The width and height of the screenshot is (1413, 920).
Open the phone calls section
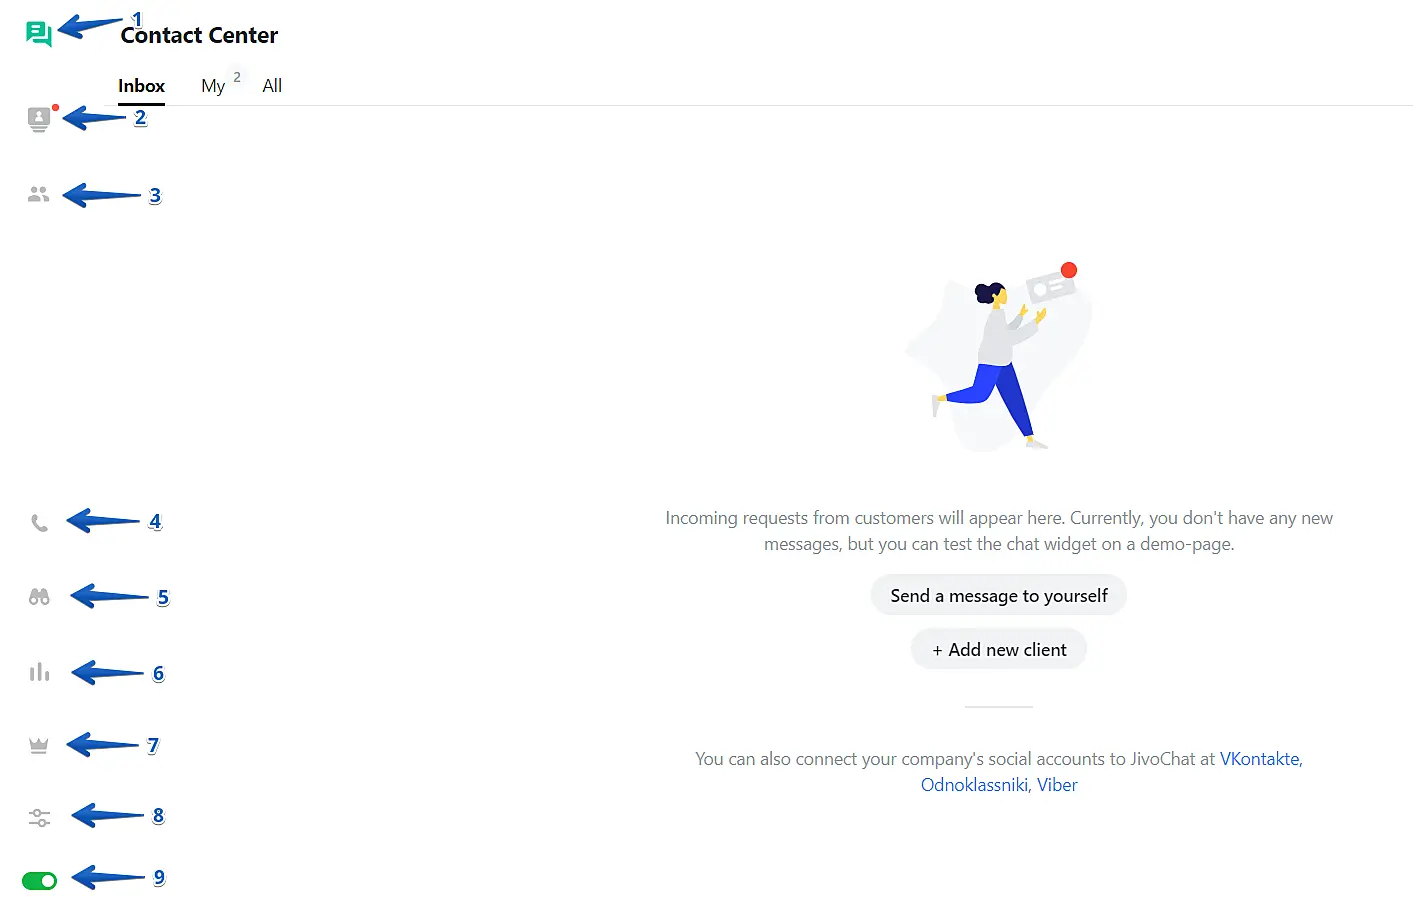click(39, 523)
